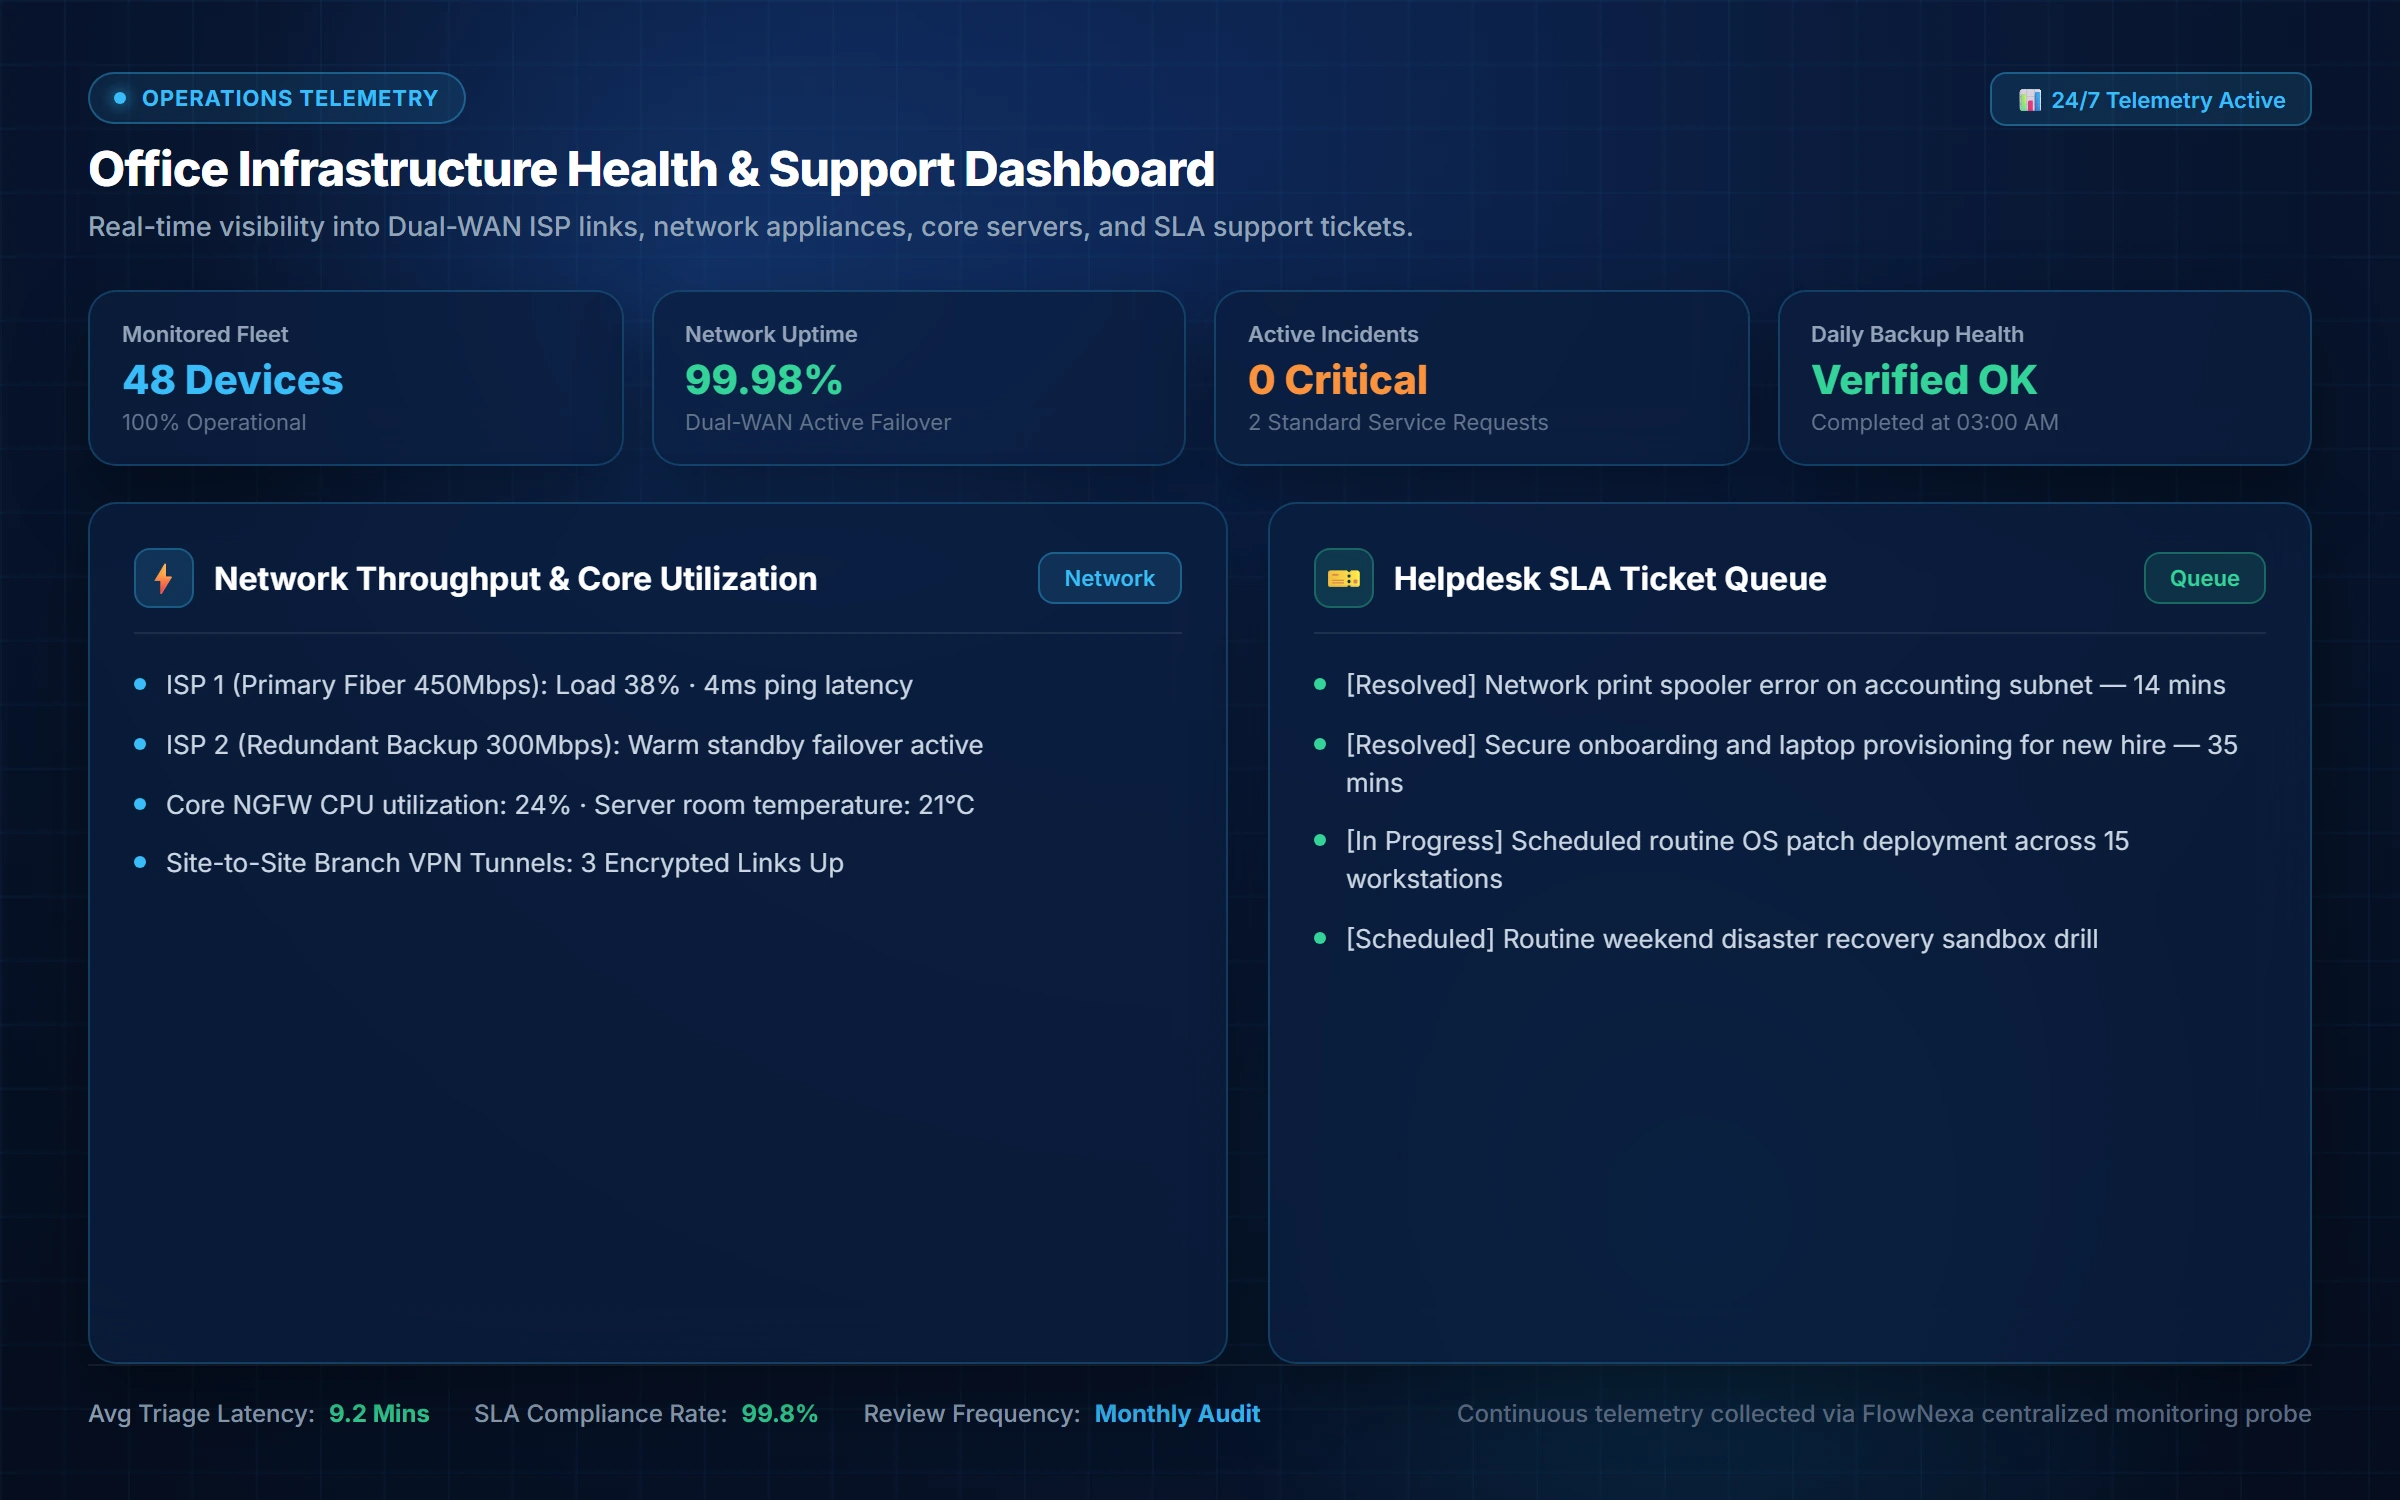
Task: Select the ISP 2 Redundant Backup line
Action: (574, 745)
